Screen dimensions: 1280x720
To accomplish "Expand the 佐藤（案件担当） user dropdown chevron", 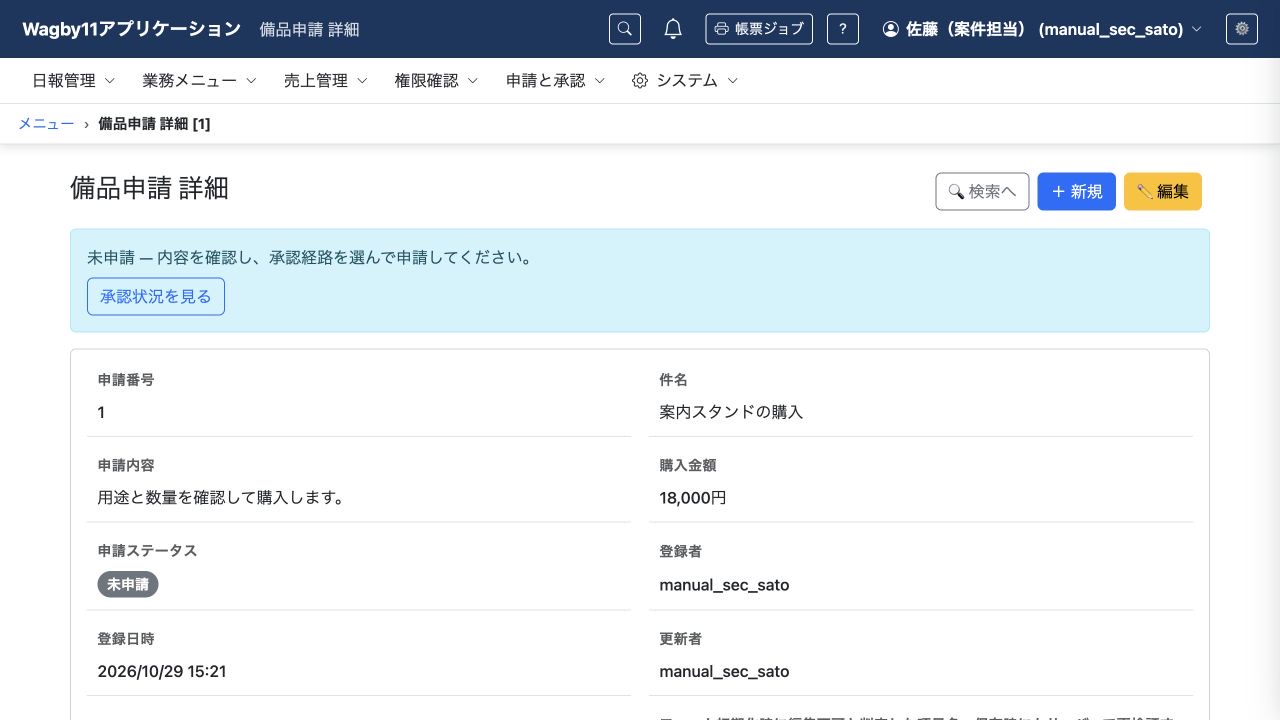I will [1197, 29].
